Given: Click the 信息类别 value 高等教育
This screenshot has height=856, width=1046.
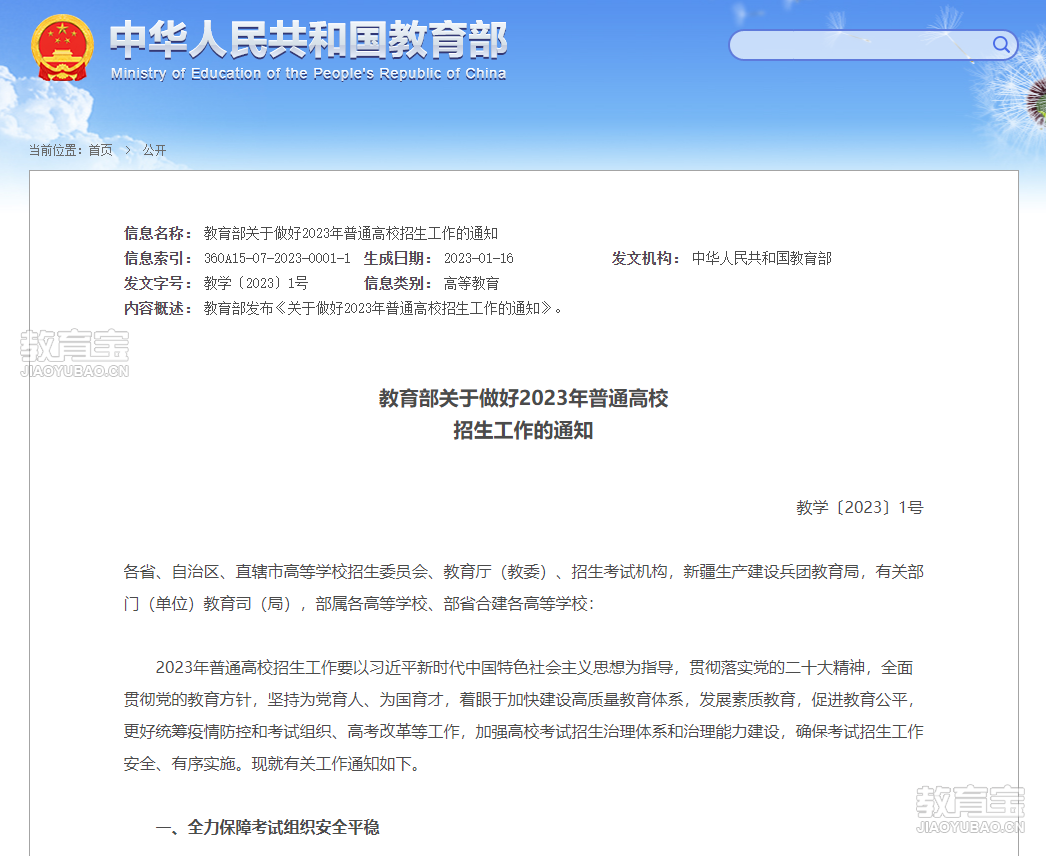Looking at the screenshot, I should click(x=472, y=284).
